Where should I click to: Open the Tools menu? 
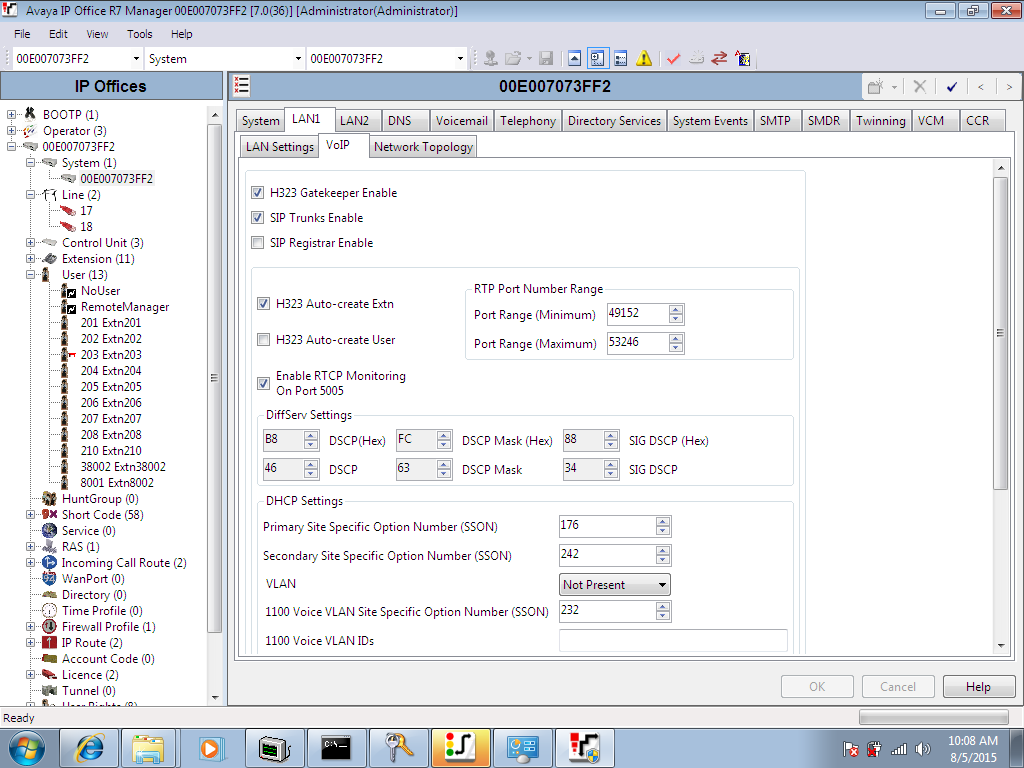[x=139, y=34]
